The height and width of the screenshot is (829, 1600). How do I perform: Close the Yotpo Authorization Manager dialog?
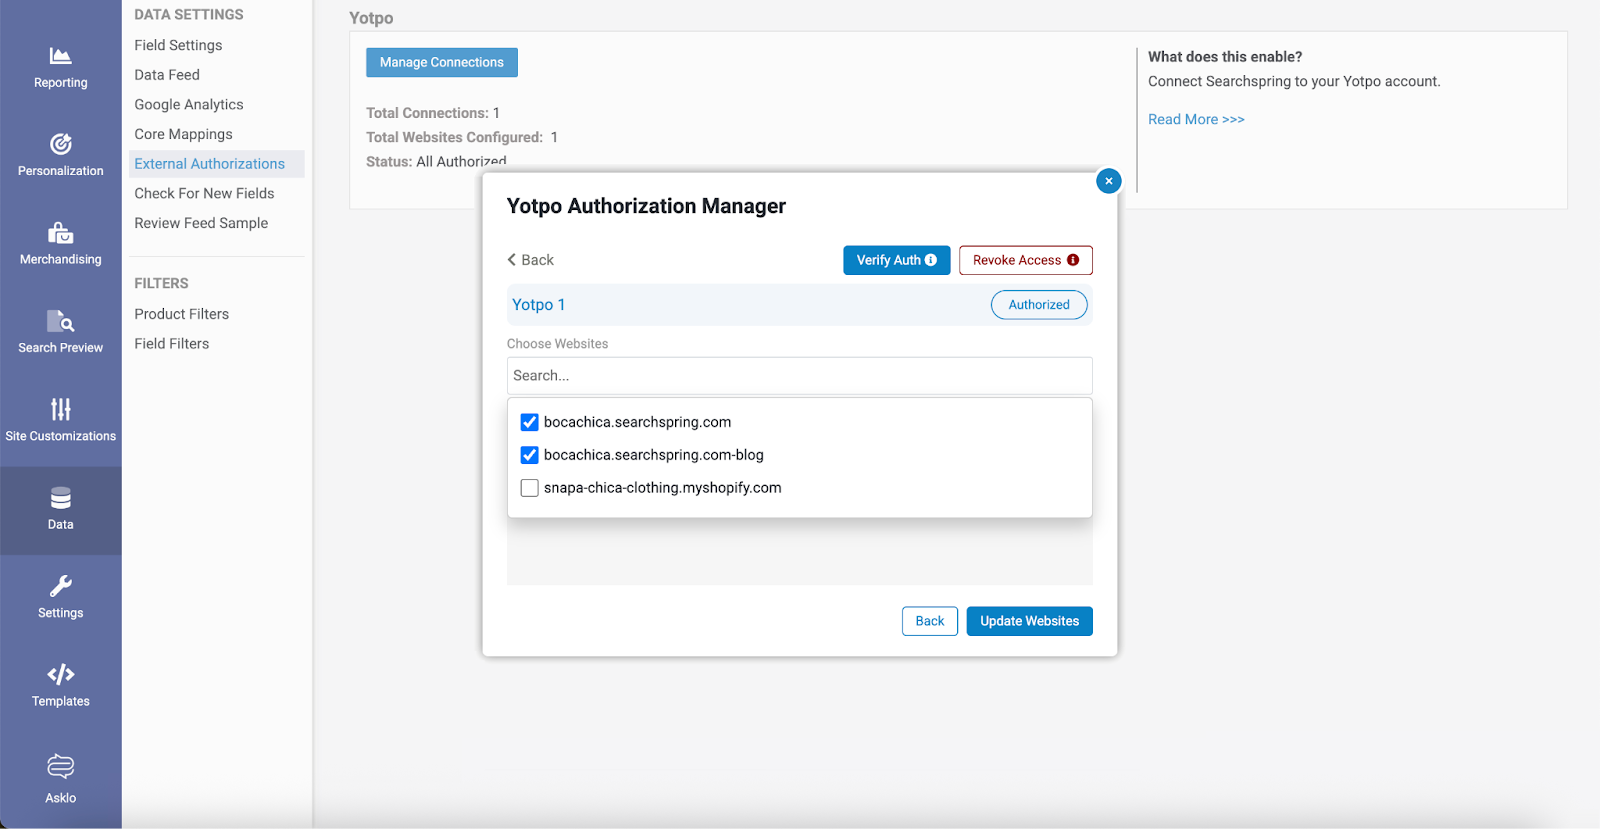coord(1108,181)
